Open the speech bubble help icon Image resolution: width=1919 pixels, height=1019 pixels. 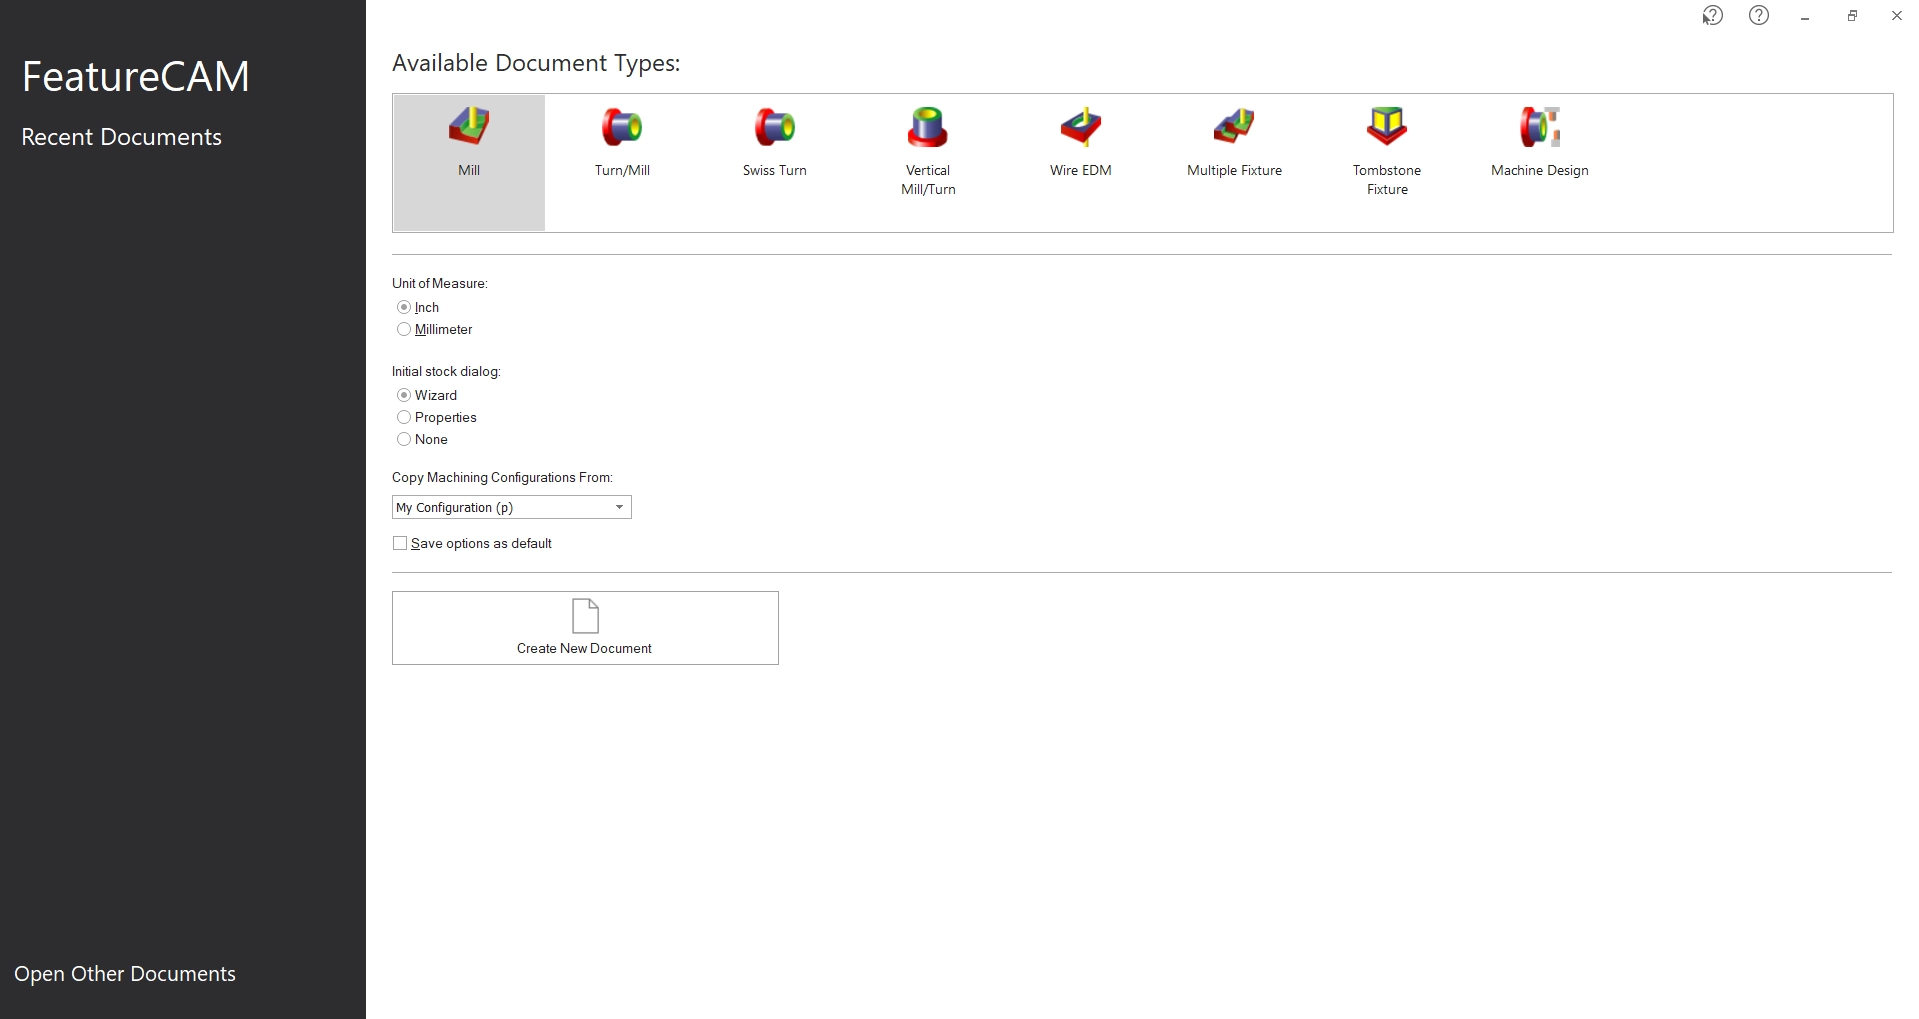[x=1712, y=15]
